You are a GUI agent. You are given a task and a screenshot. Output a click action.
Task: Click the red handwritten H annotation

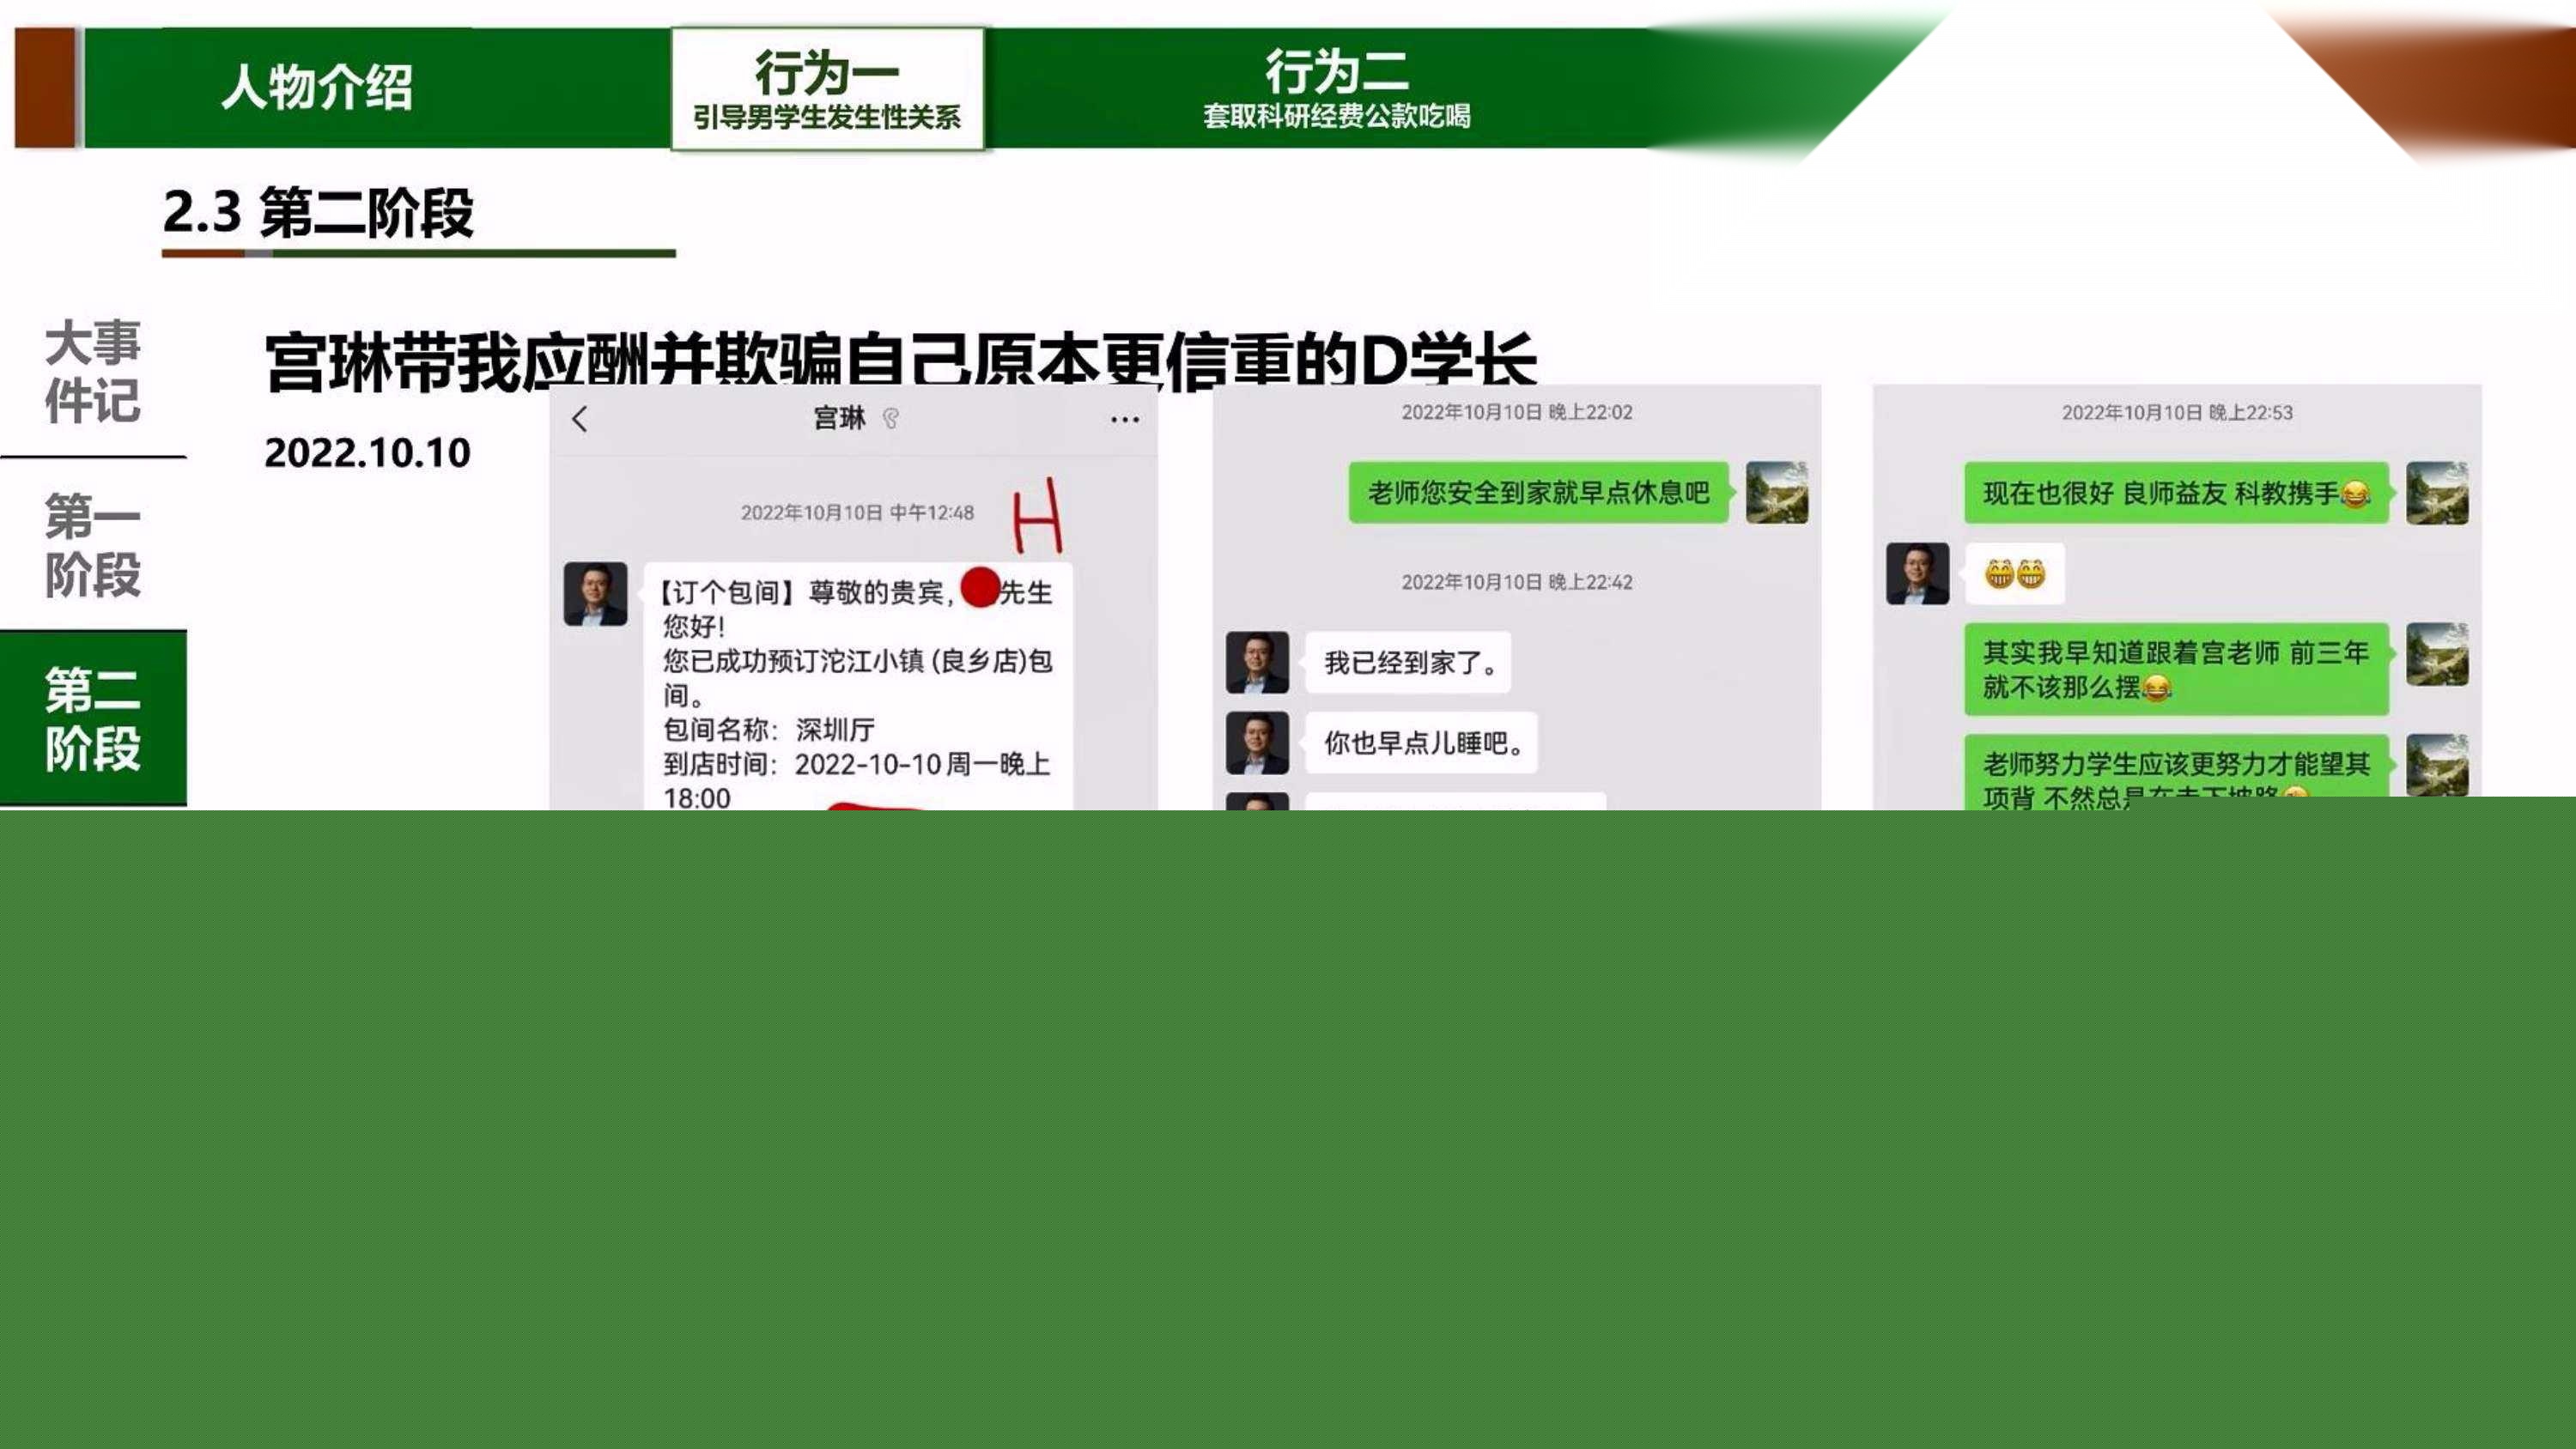point(1037,516)
